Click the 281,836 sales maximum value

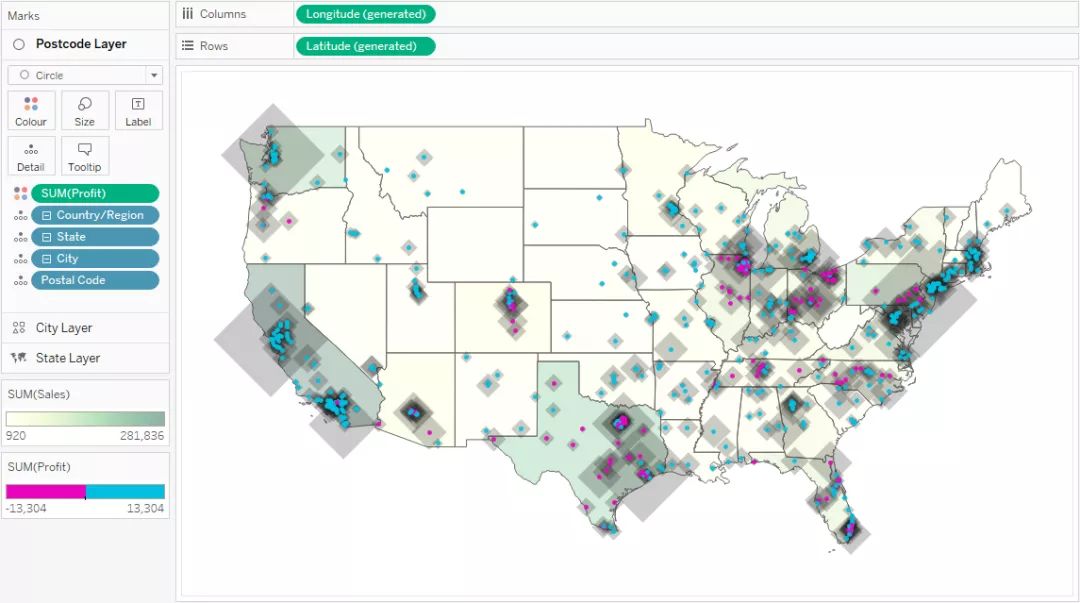pyautogui.click(x=142, y=436)
